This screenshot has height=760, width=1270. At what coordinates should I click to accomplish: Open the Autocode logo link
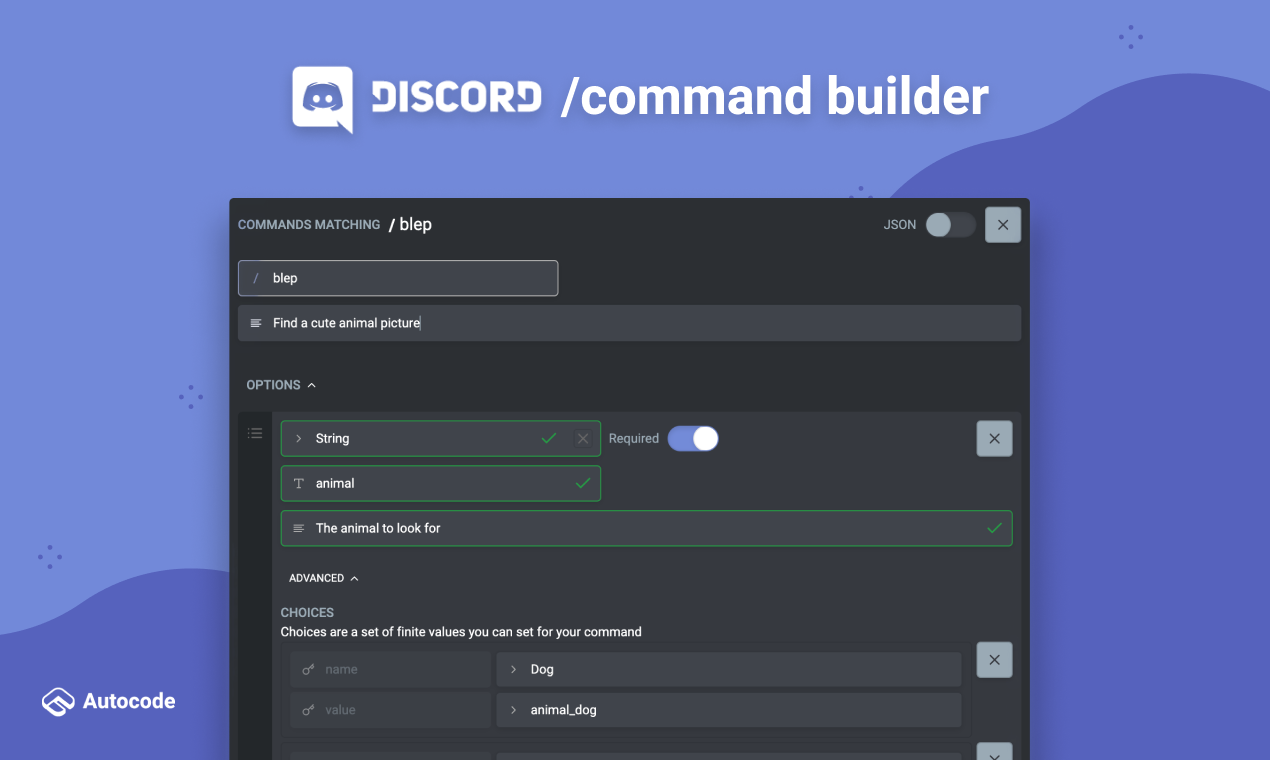coord(109,702)
